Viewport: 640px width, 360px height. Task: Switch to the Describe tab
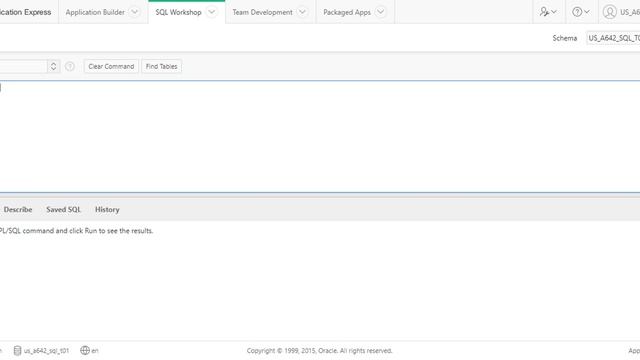click(x=18, y=209)
